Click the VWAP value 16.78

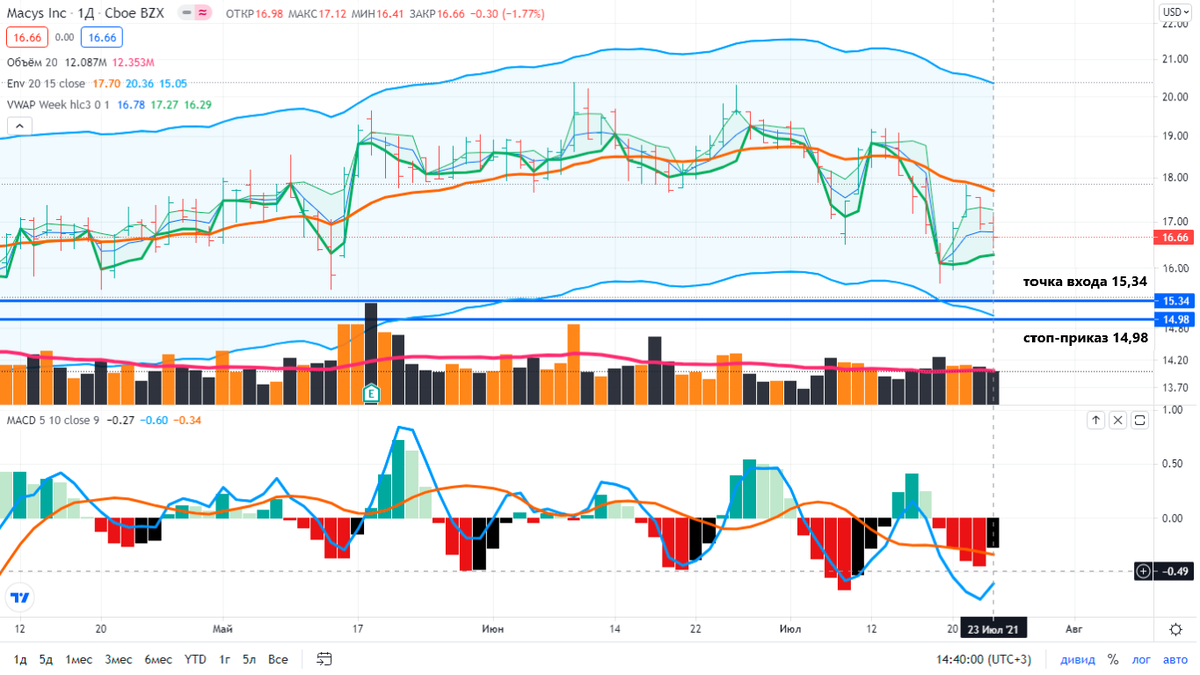tap(130, 103)
